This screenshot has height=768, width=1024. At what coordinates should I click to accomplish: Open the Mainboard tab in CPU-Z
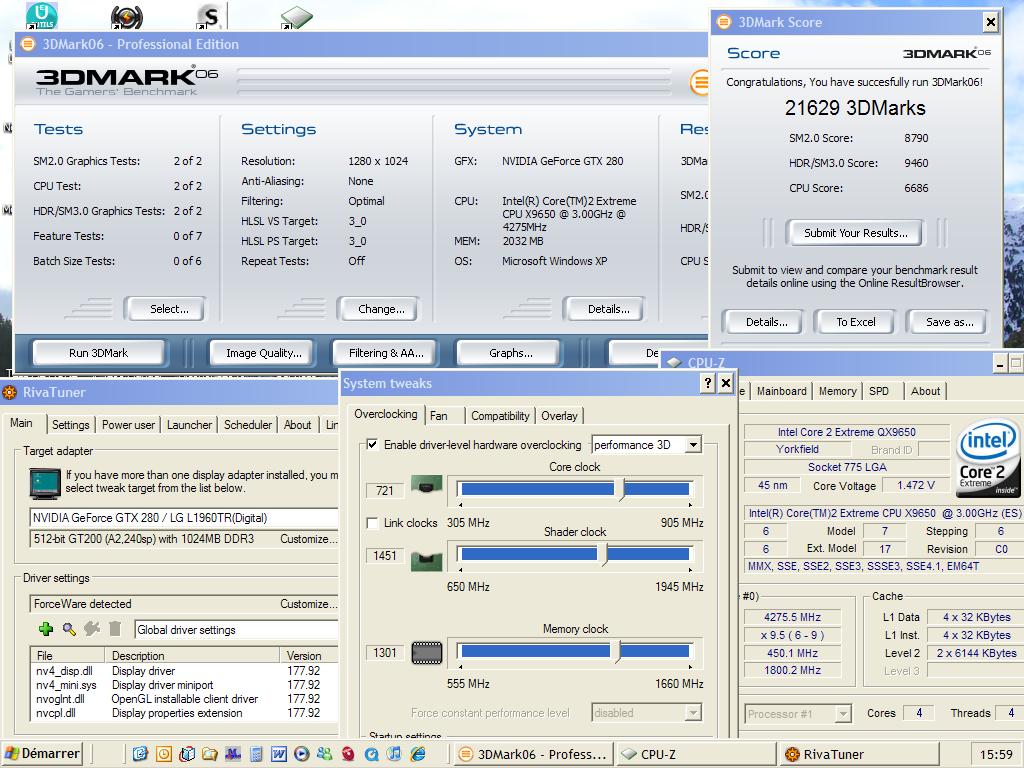(x=782, y=391)
